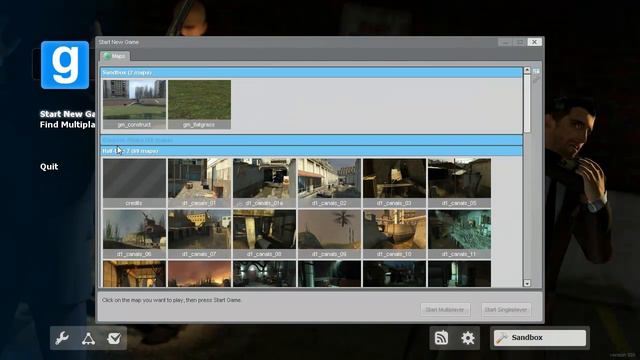Select the gm_flatgrass map thumbnail
The image size is (640, 360).
[199, 104]
